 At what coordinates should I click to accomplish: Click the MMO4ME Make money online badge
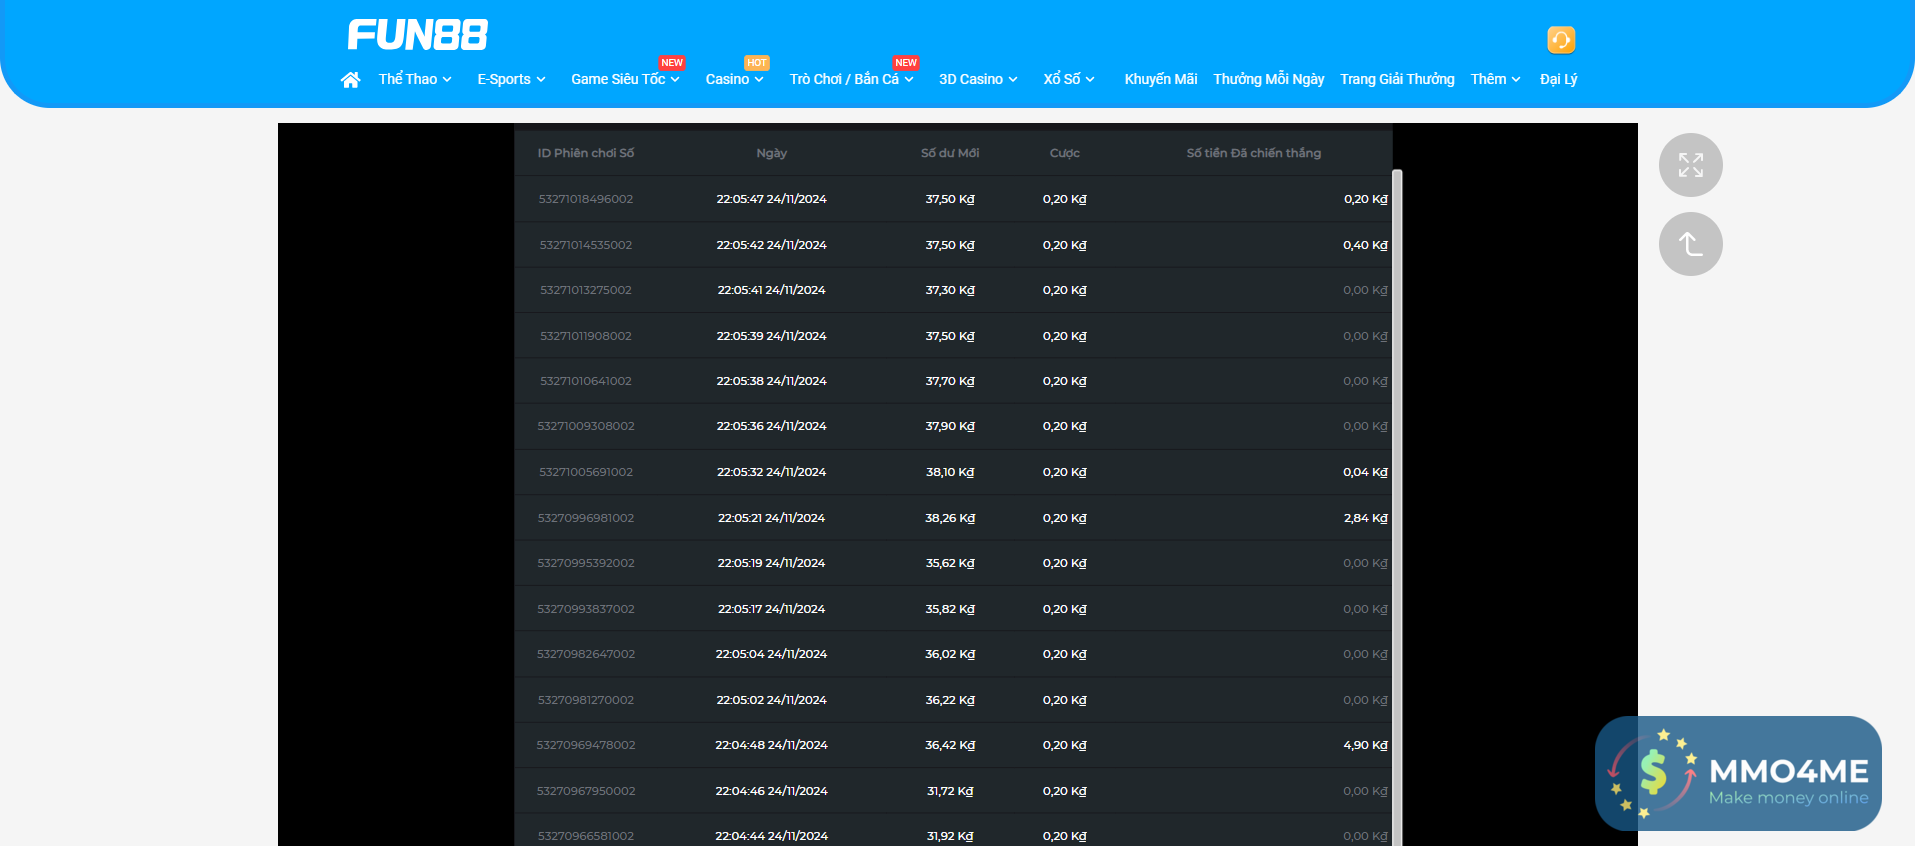[1738, 773]
